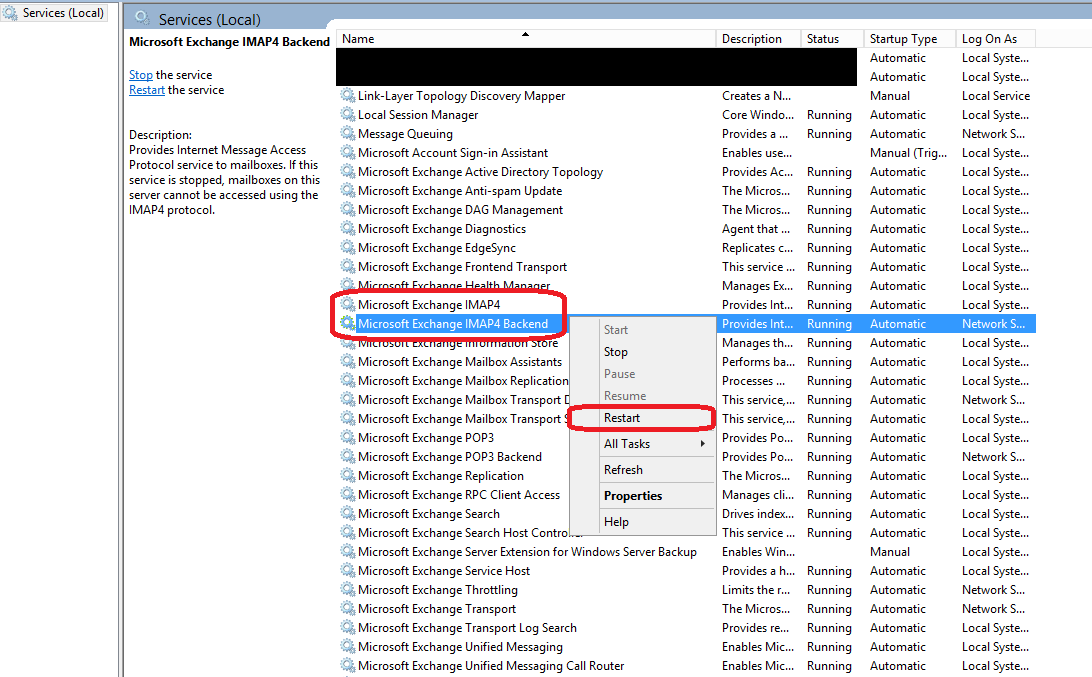Click the Services (Local) header gear icon
The width and height of the screenshot is (1092, 677).
tap(142, 18)
